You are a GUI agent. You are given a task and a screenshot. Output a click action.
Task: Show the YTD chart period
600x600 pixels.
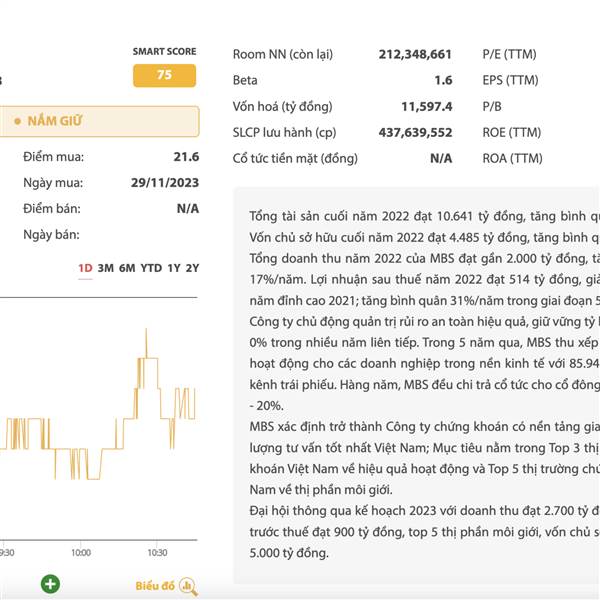151,268
